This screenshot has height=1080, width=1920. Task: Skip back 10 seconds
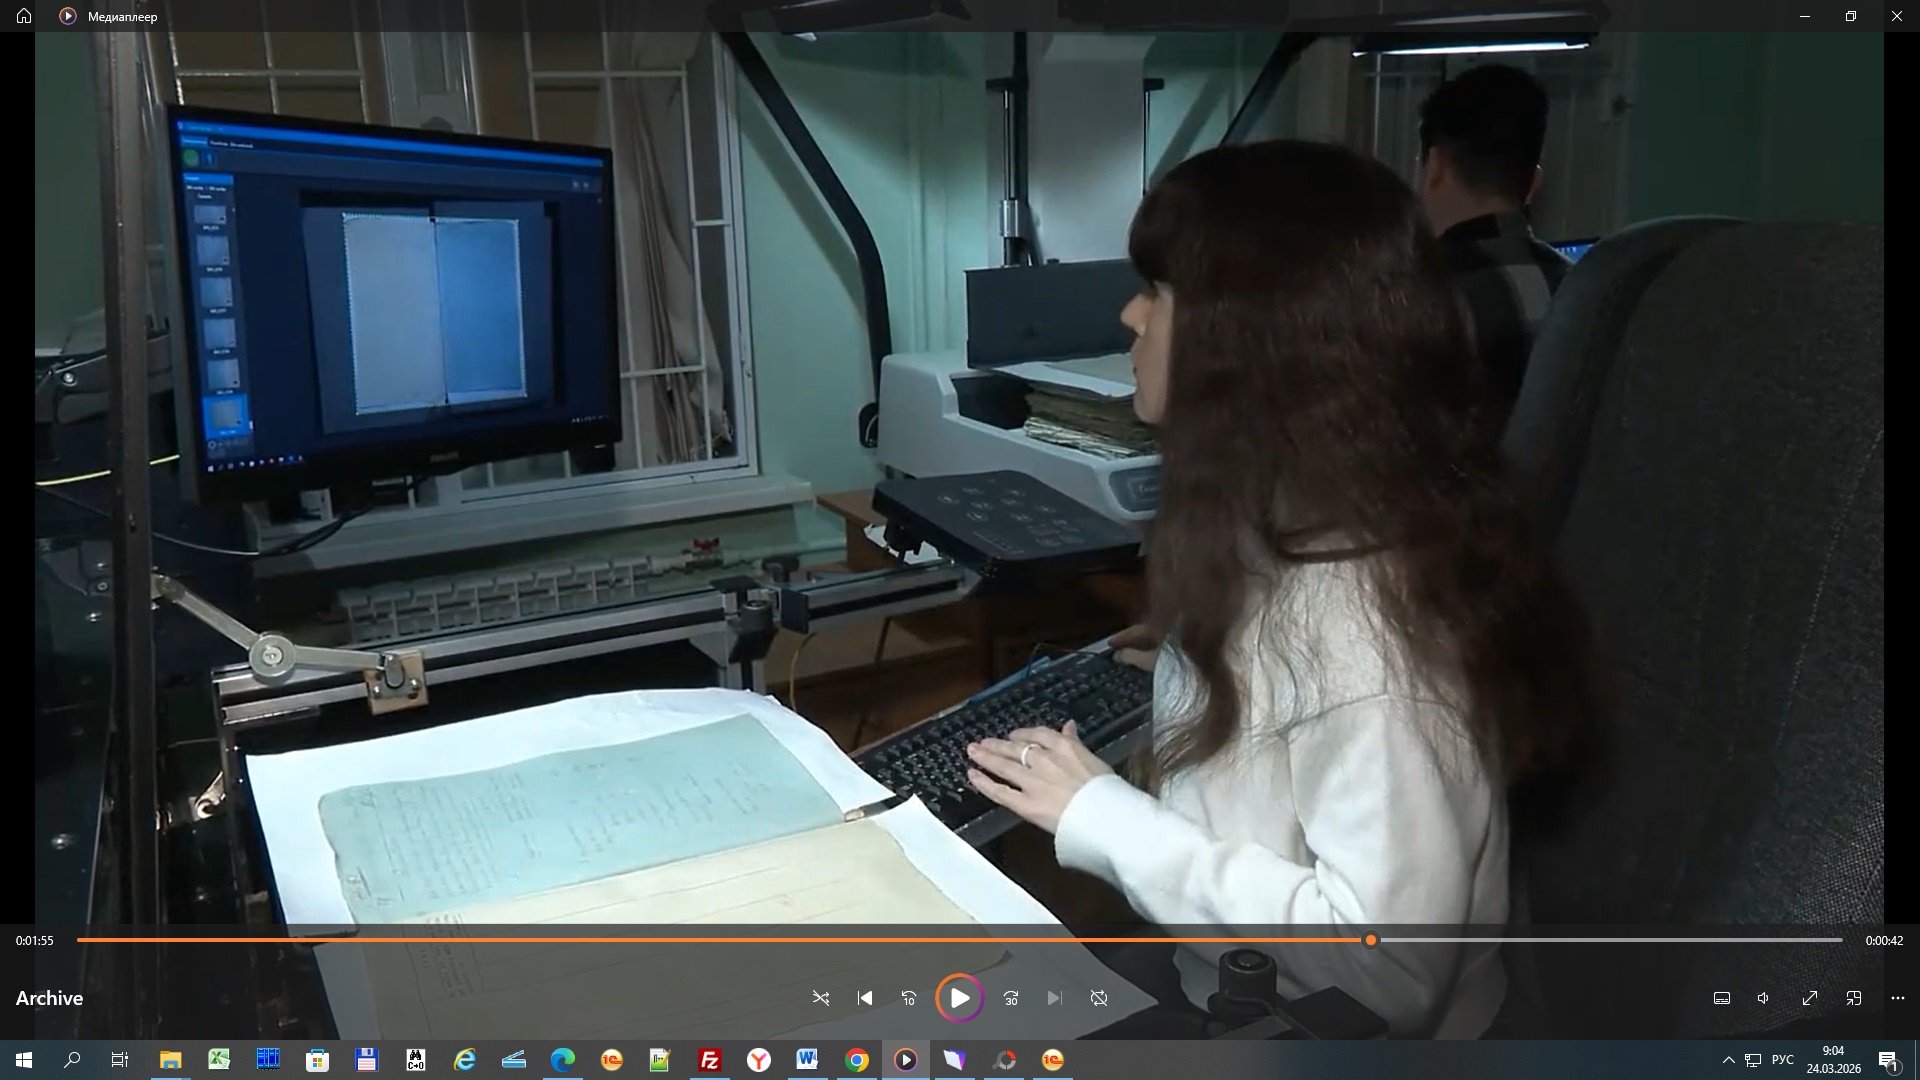[x=909, y=998]
